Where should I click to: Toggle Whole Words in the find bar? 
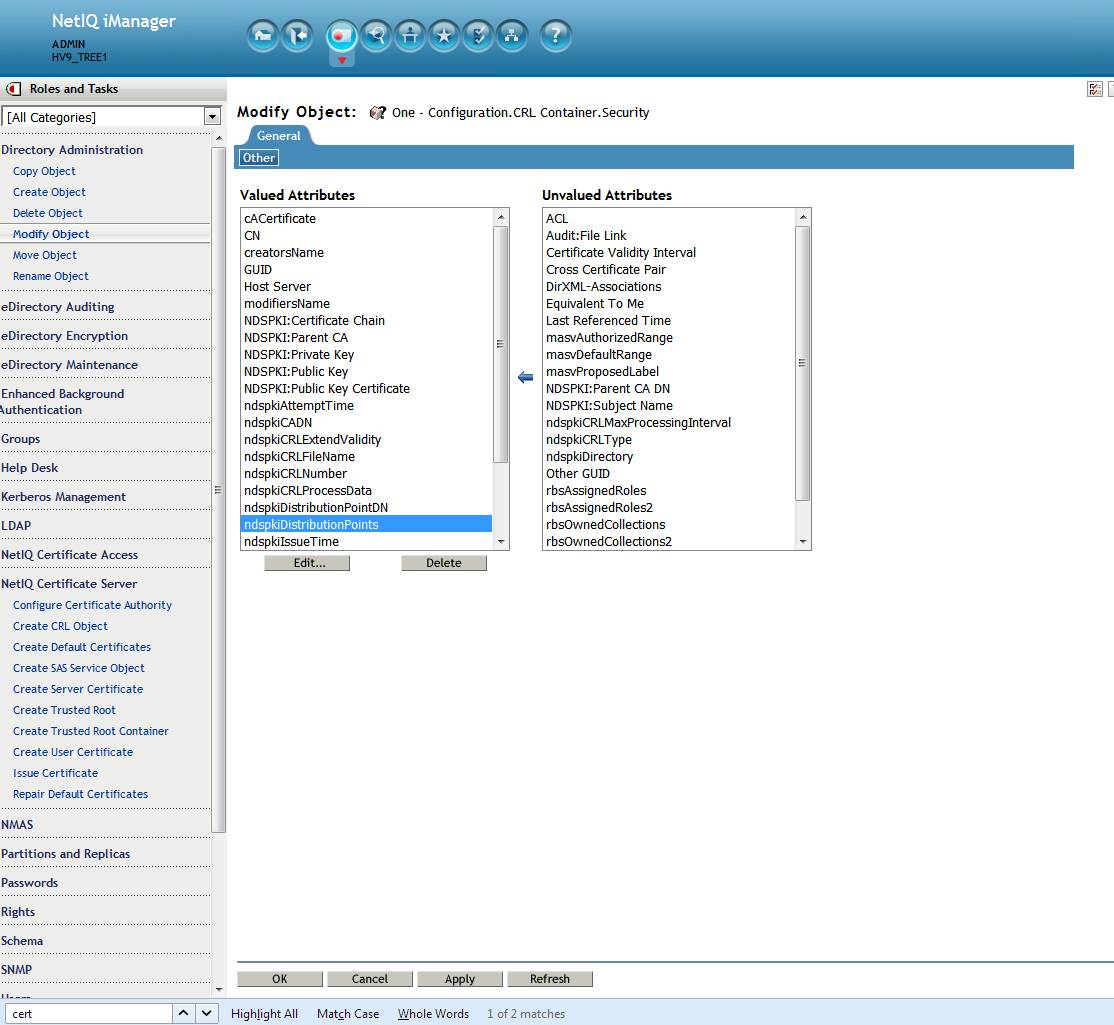(x=433, y=1014)
